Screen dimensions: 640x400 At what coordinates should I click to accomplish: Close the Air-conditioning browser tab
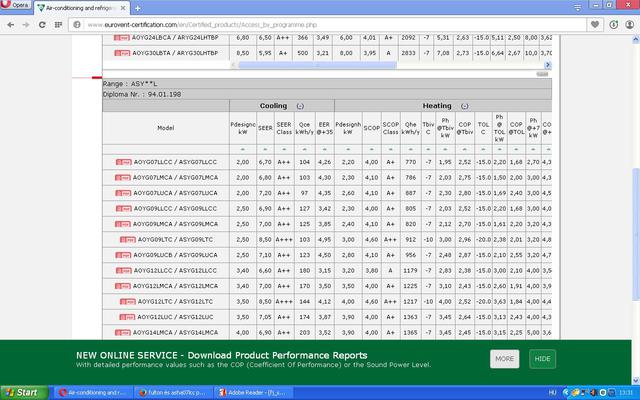coord(123,8)
